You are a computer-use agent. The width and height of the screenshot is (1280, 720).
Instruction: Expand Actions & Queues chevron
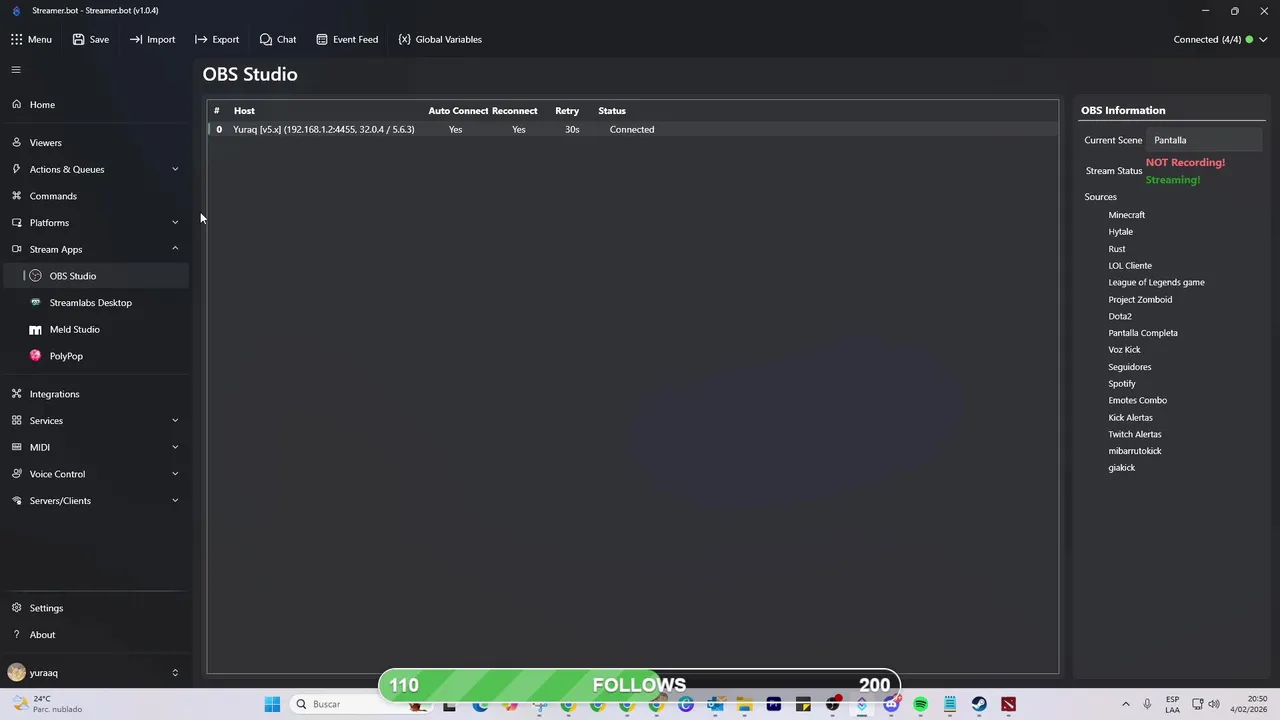(175, 169)
